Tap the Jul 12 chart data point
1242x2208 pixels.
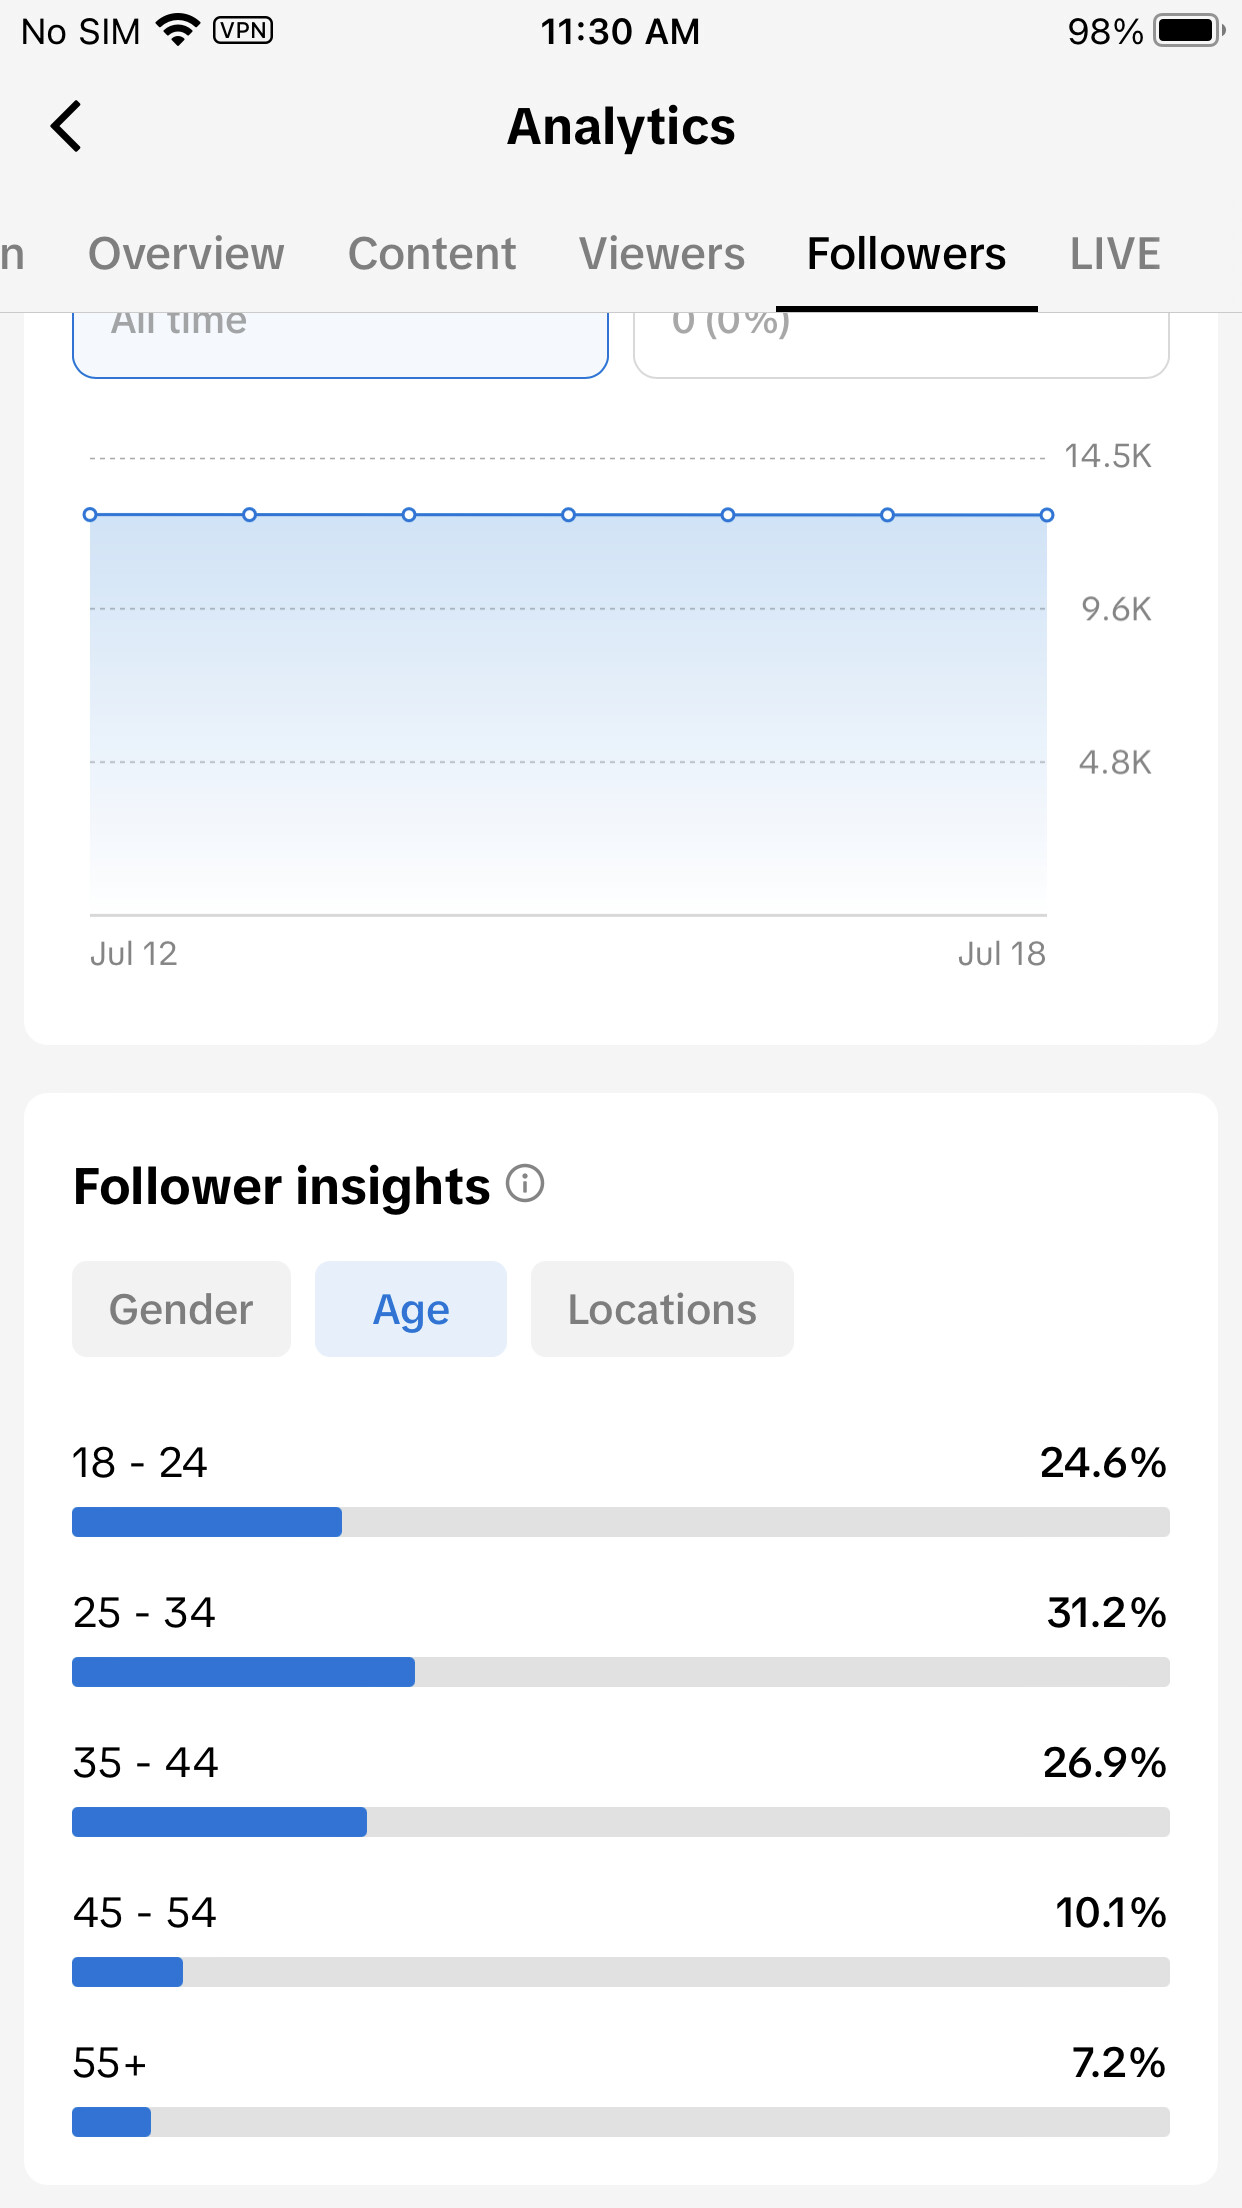click(x=90, y=515)
